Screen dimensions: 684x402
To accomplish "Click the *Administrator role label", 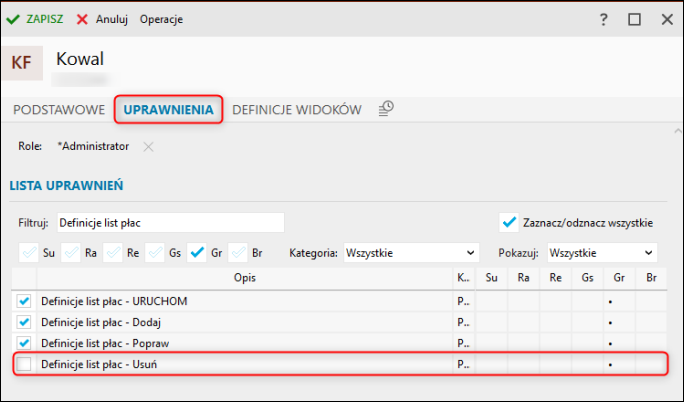I will click(93, 146).
